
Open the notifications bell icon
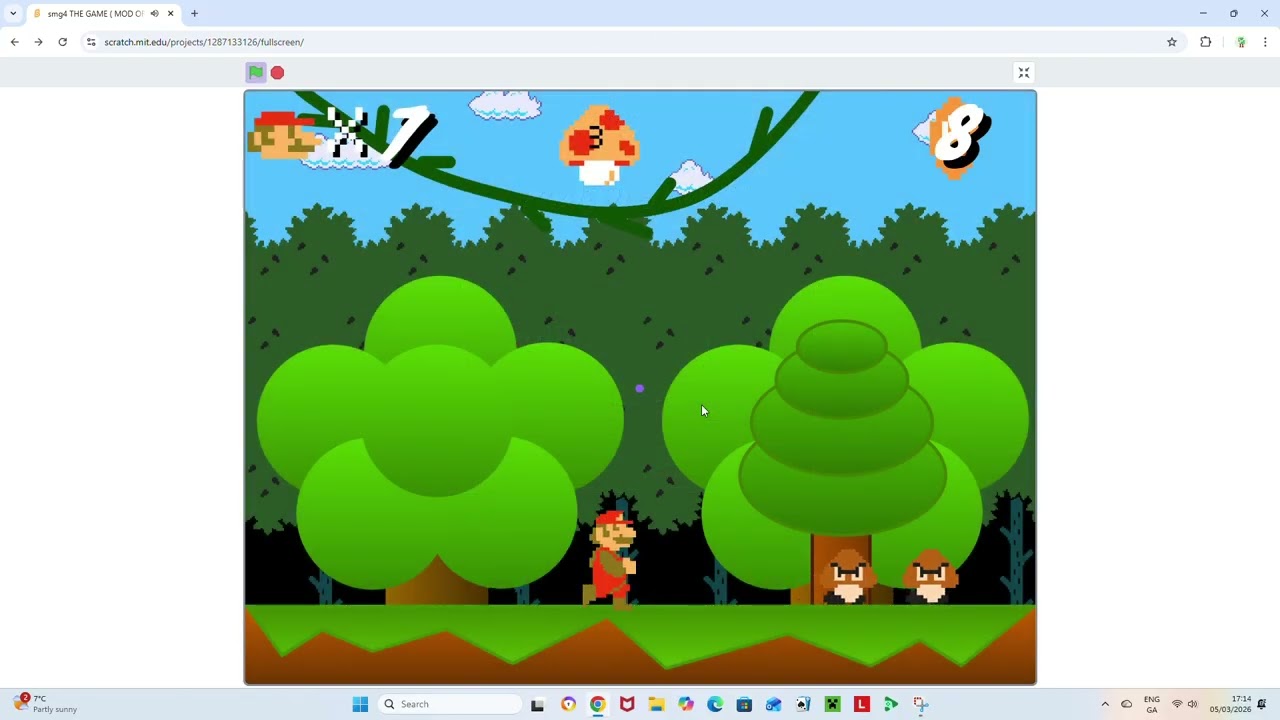(1262, 704)
